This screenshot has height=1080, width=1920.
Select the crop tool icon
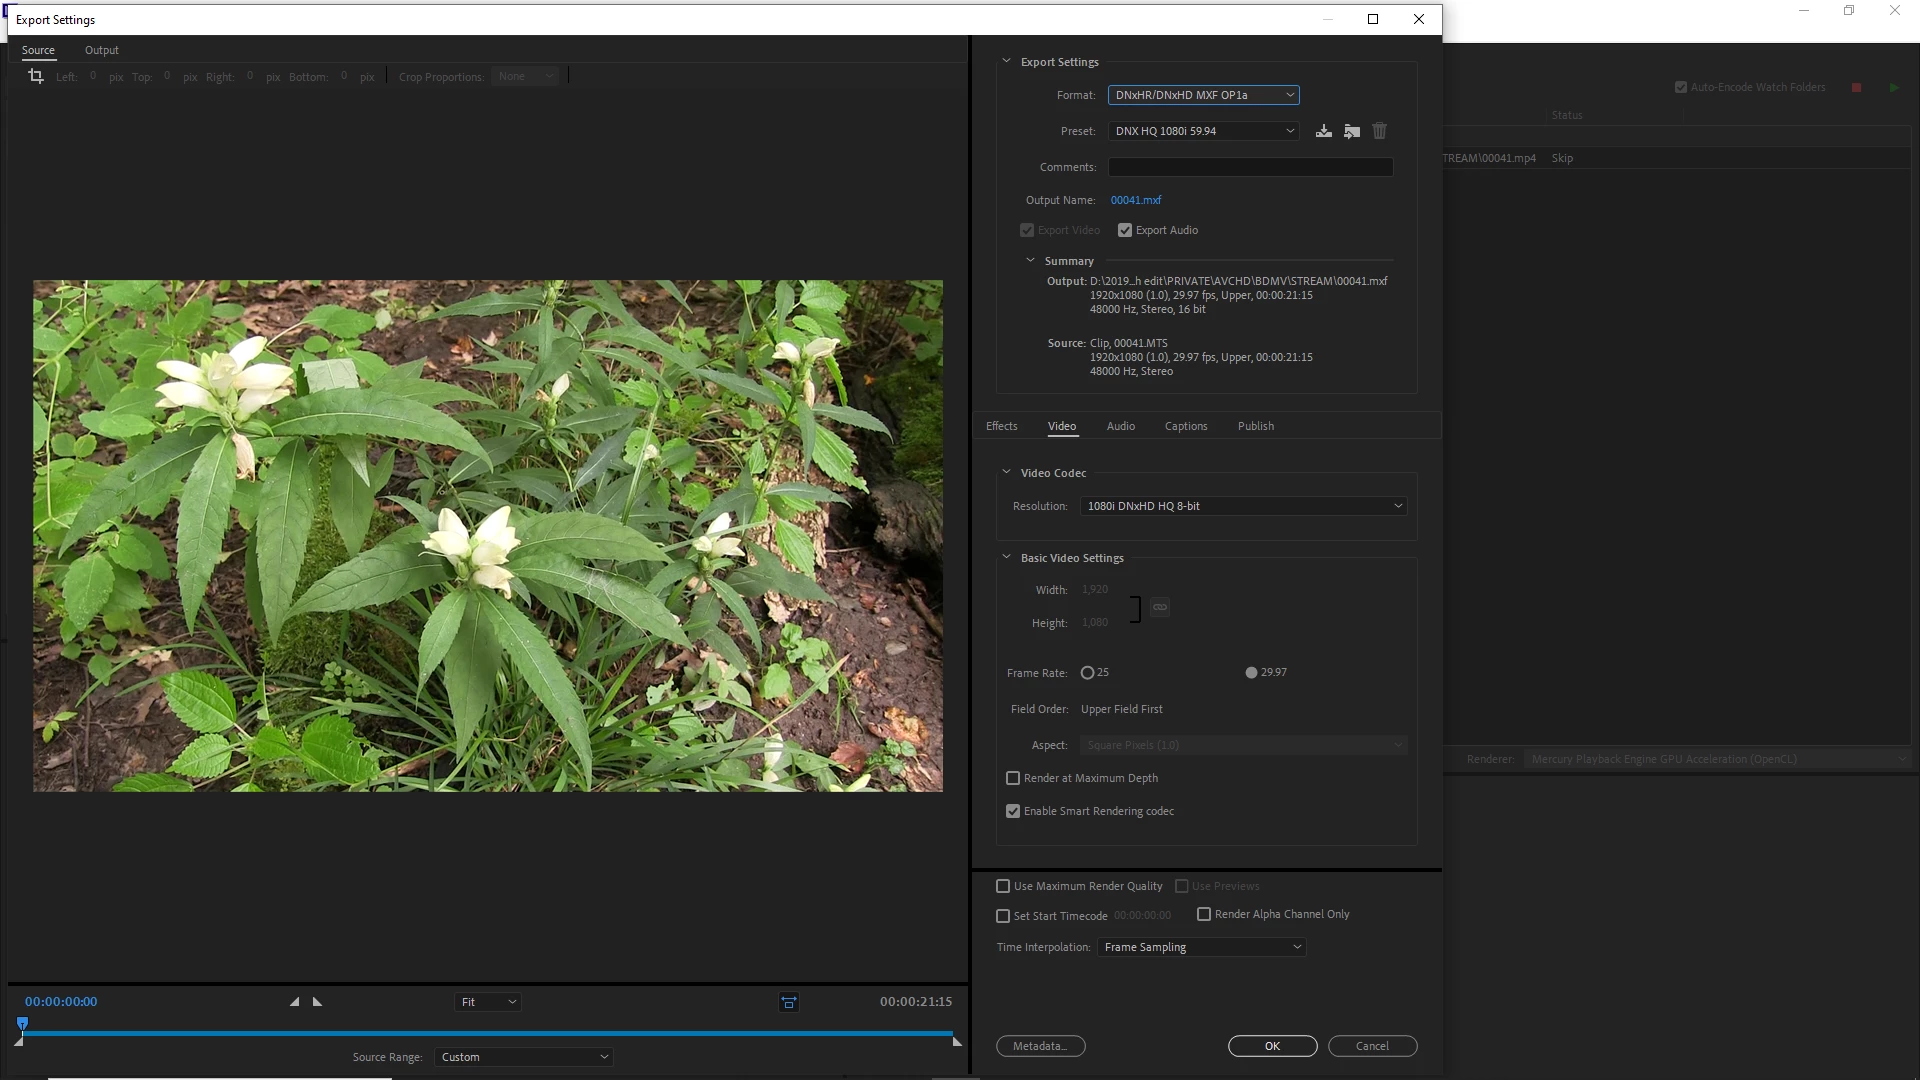click(36, 76)
